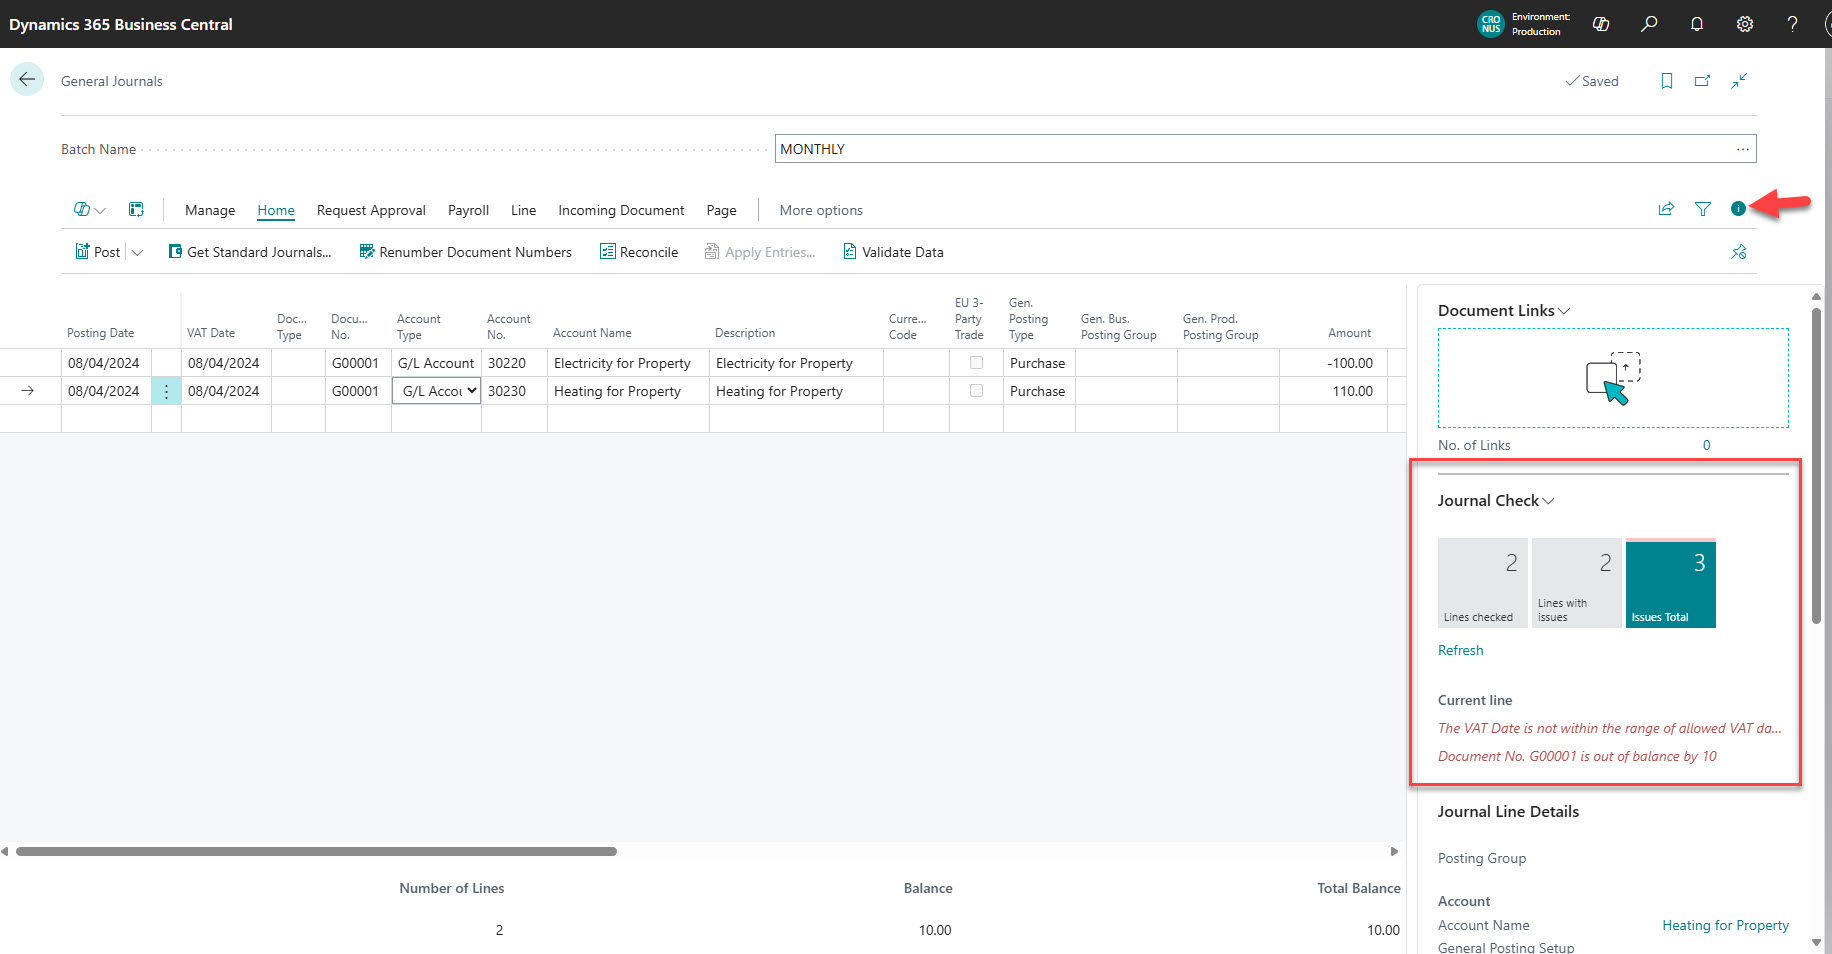The image size is (1832, 954).
Task: Open the search magnifier icon
Action: [x=1649, y=24]
